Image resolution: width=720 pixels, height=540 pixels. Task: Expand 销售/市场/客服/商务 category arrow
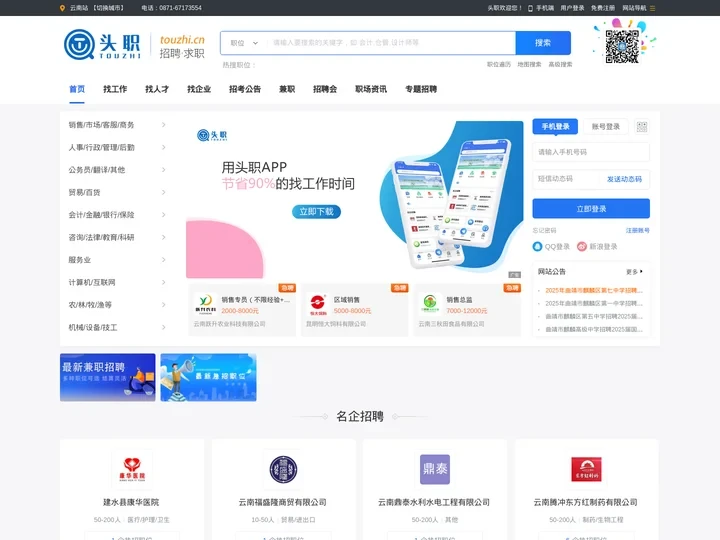click(163, 125)
